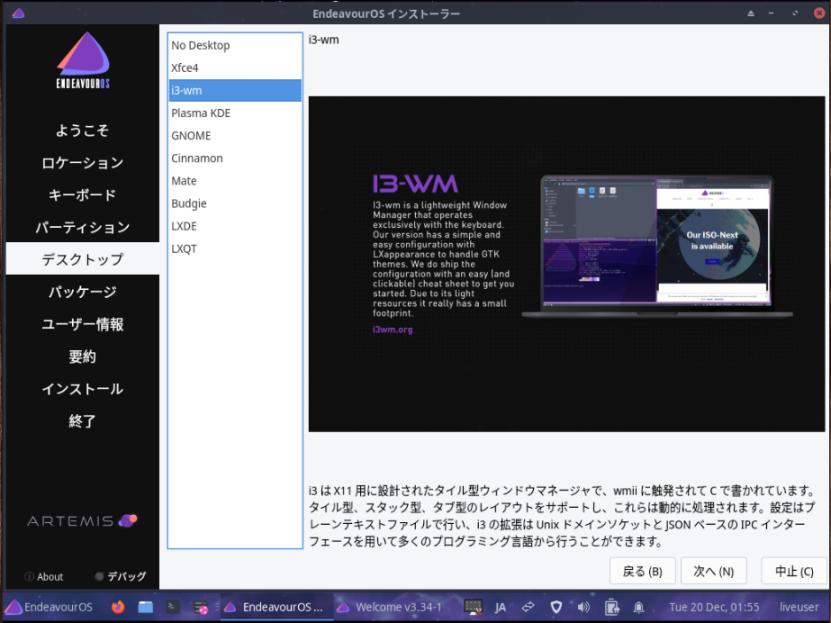The width and height of the screenshot is (831, 623).
Task: Click the display monitor tray icon
Action: [x=473, y=607]
